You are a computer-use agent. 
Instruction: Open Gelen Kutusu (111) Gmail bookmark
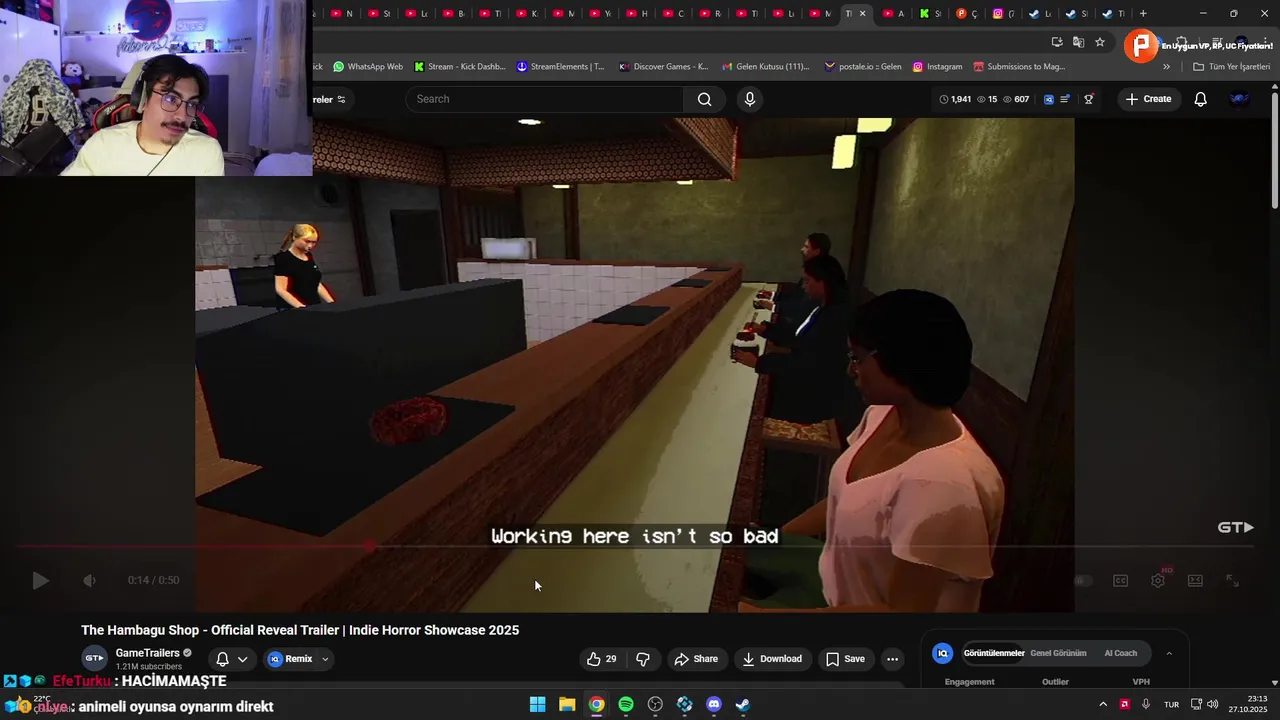coord(765,67)
